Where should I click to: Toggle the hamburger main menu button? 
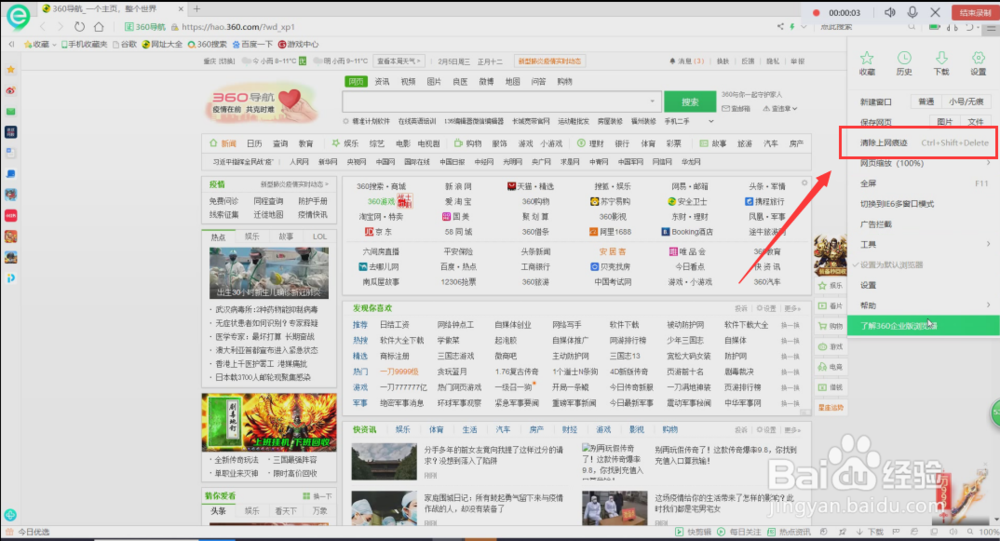pyautogui.click(x=990, y=29)
